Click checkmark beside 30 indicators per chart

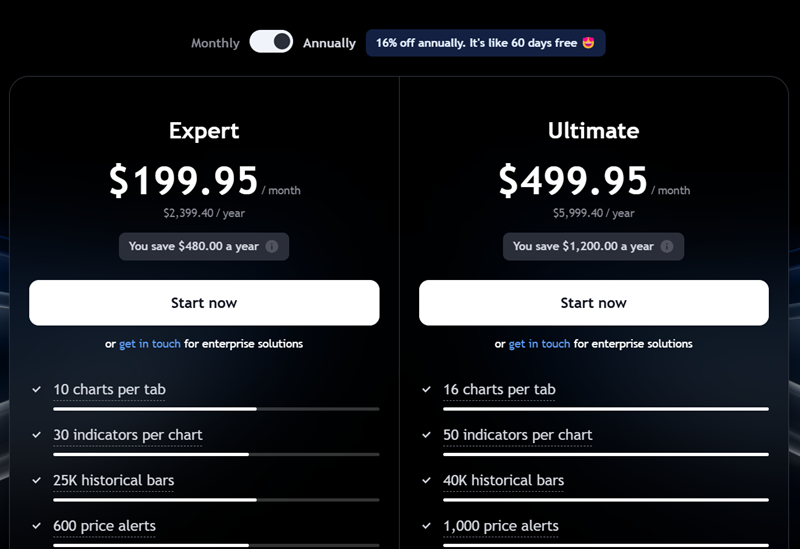tap(37, 436)
